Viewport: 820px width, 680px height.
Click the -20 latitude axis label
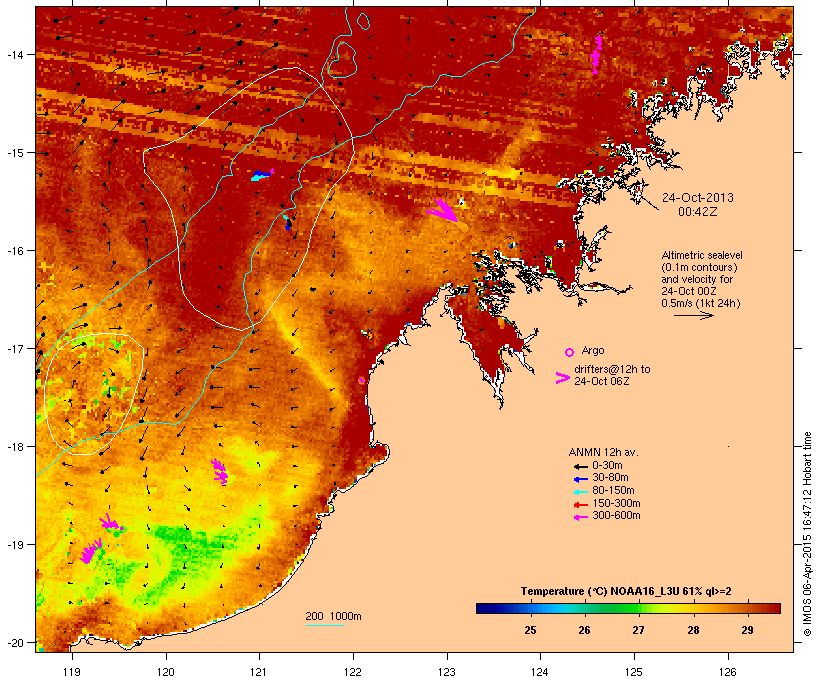14,642
